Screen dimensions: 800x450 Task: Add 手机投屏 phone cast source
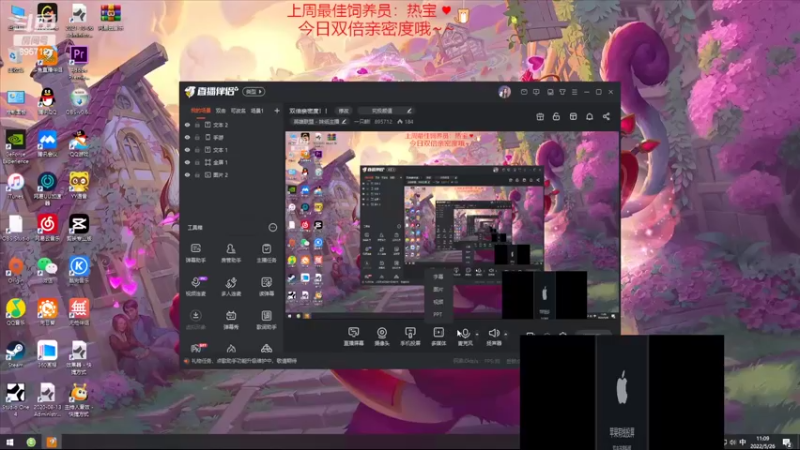[x=410, y=337]
